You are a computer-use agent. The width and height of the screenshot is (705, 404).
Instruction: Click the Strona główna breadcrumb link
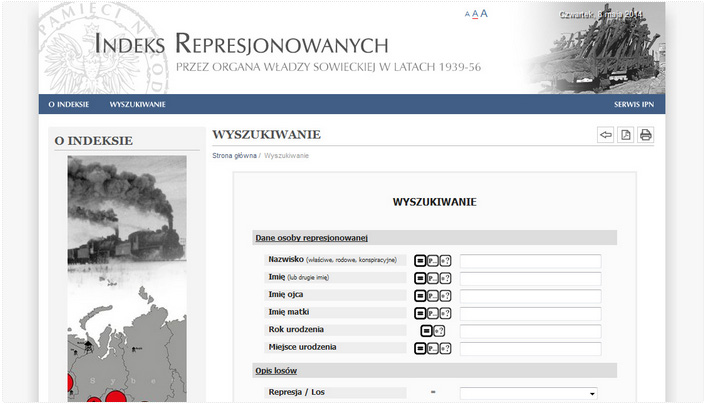click(x=234, y=156)
